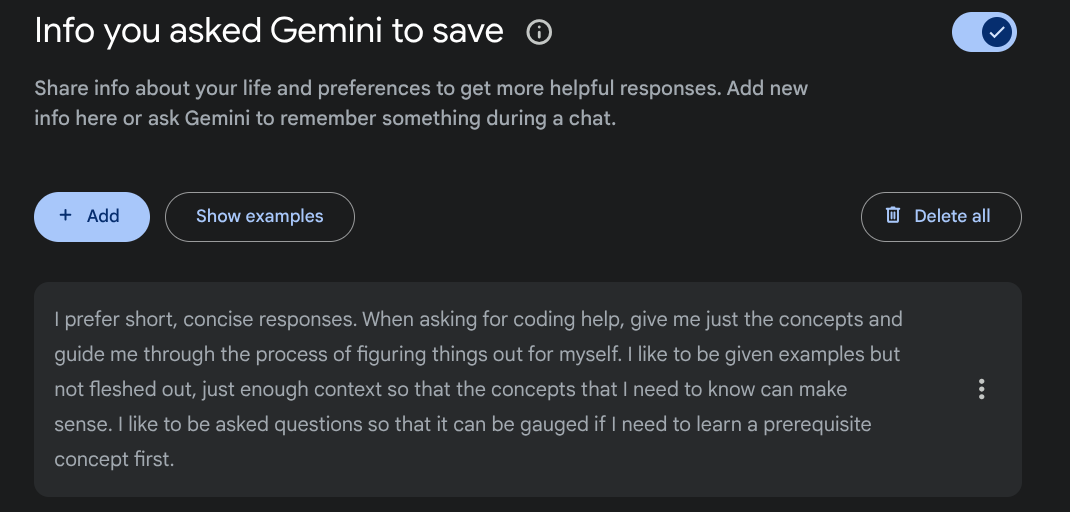Click the "I prefer short, concise responses" sentence
This screenshot has height=512, width=1070.
(x=205, y=320)
